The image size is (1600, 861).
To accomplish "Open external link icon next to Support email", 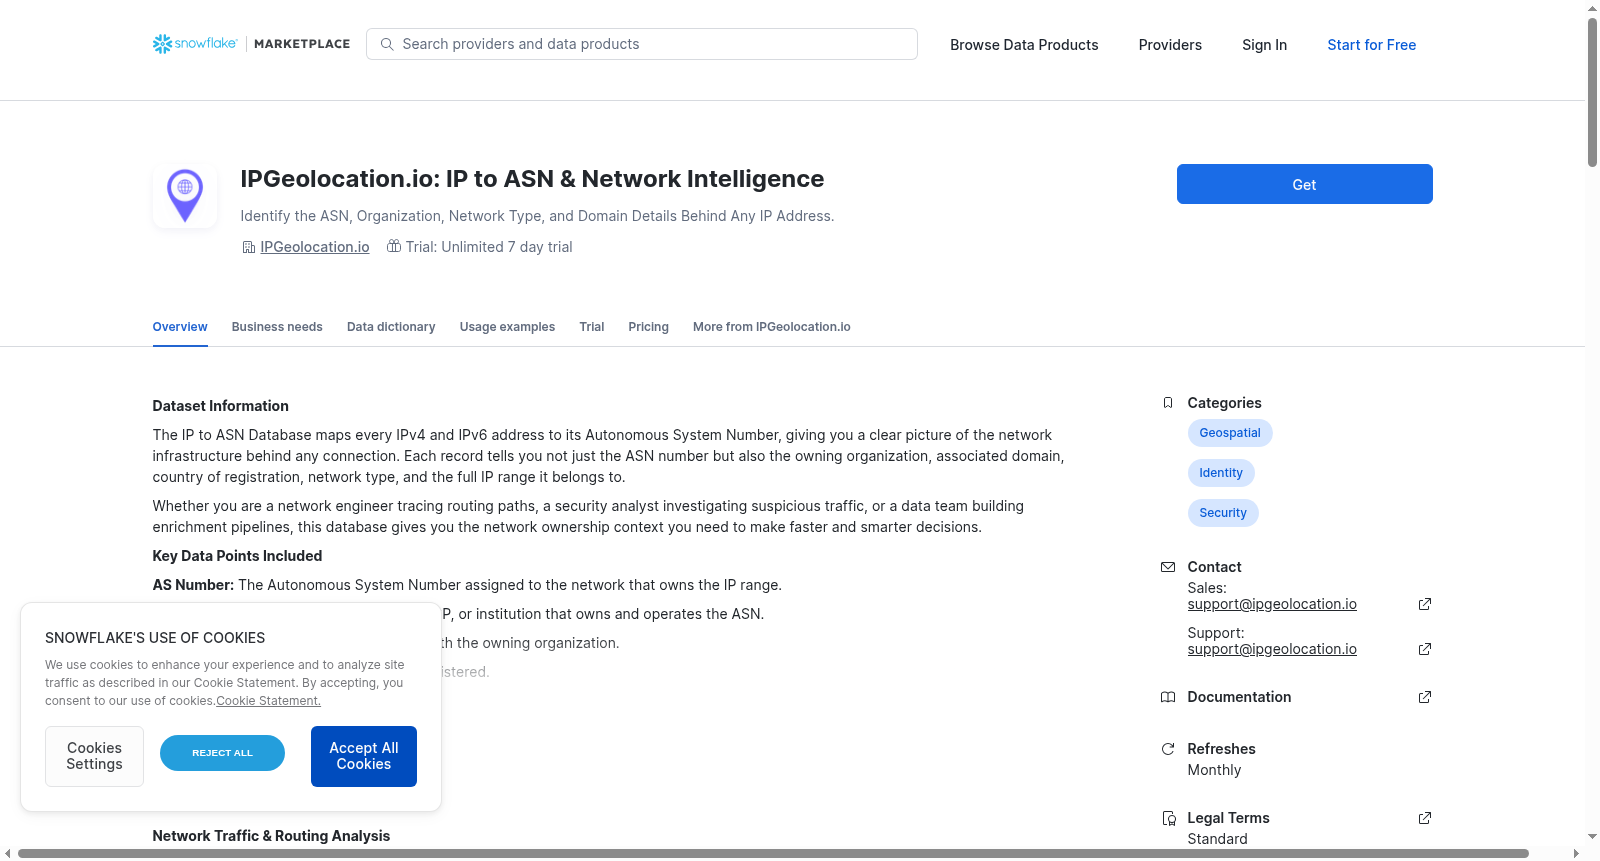I will pos(1425,649).
